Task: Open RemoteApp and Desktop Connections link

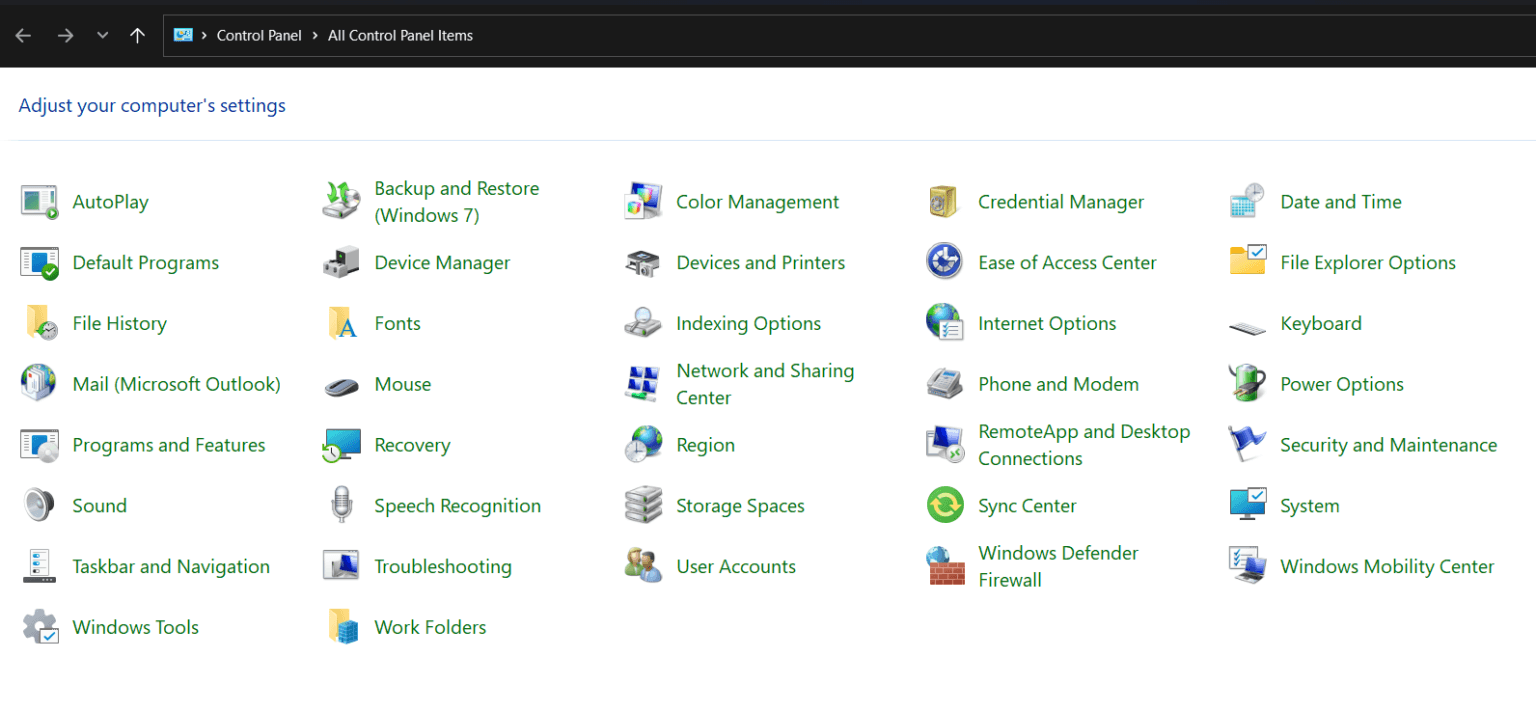Action: pos(1084,445)
